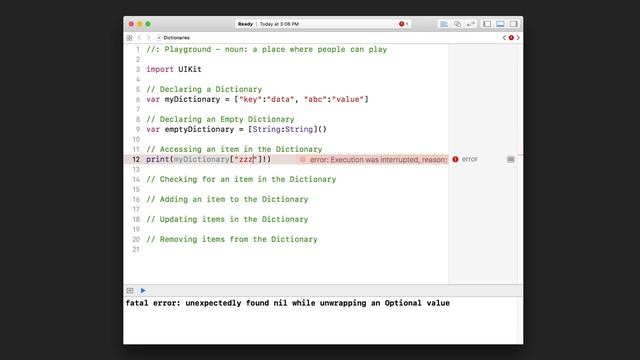Toggle the utilities panel
Screen dimensions: 640x360
[513, 24]
